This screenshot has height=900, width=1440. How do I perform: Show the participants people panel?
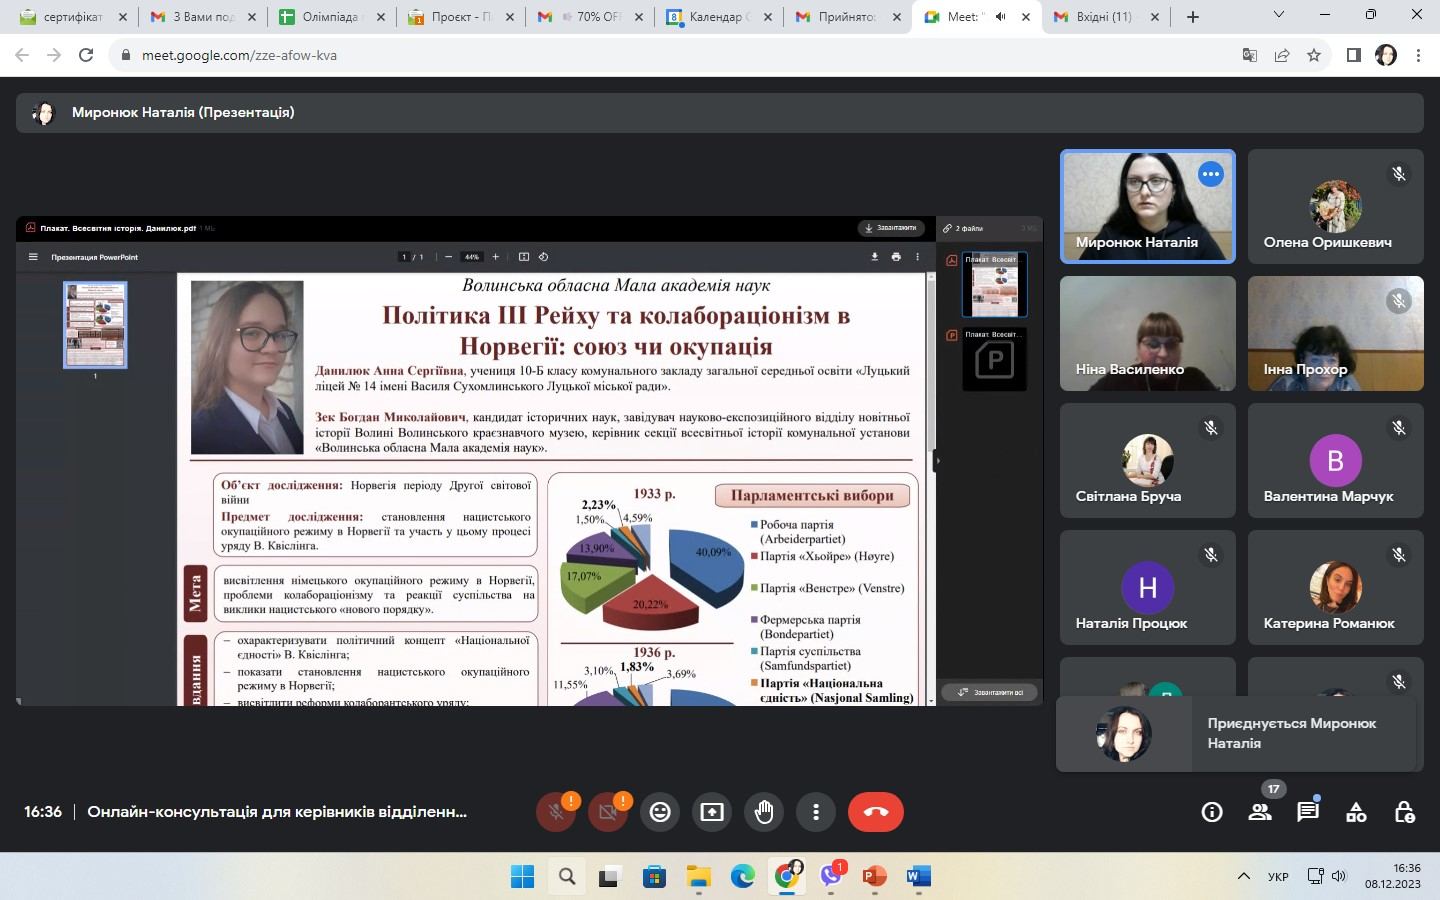coord(1260,812)
